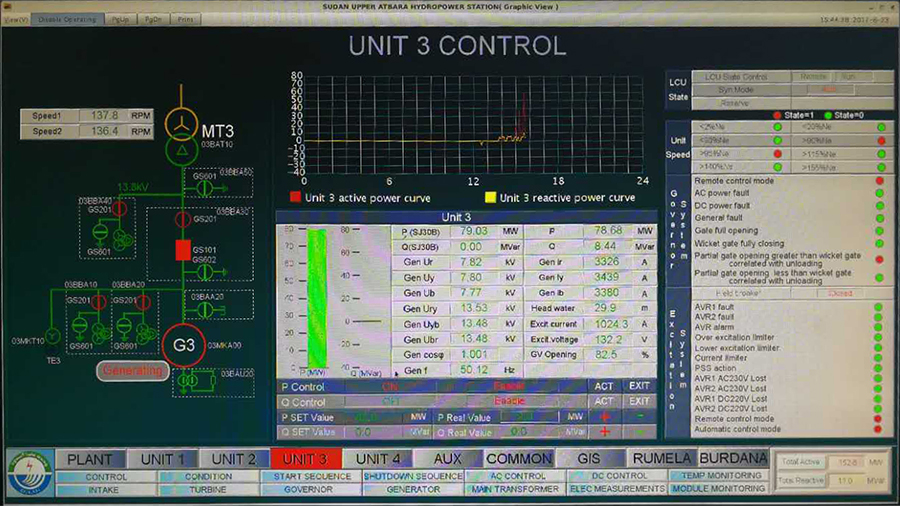The height and width of the screenshot is (506, 900).
Task: Click the station logo in bottom-left corner
Action: coord(30,474)
